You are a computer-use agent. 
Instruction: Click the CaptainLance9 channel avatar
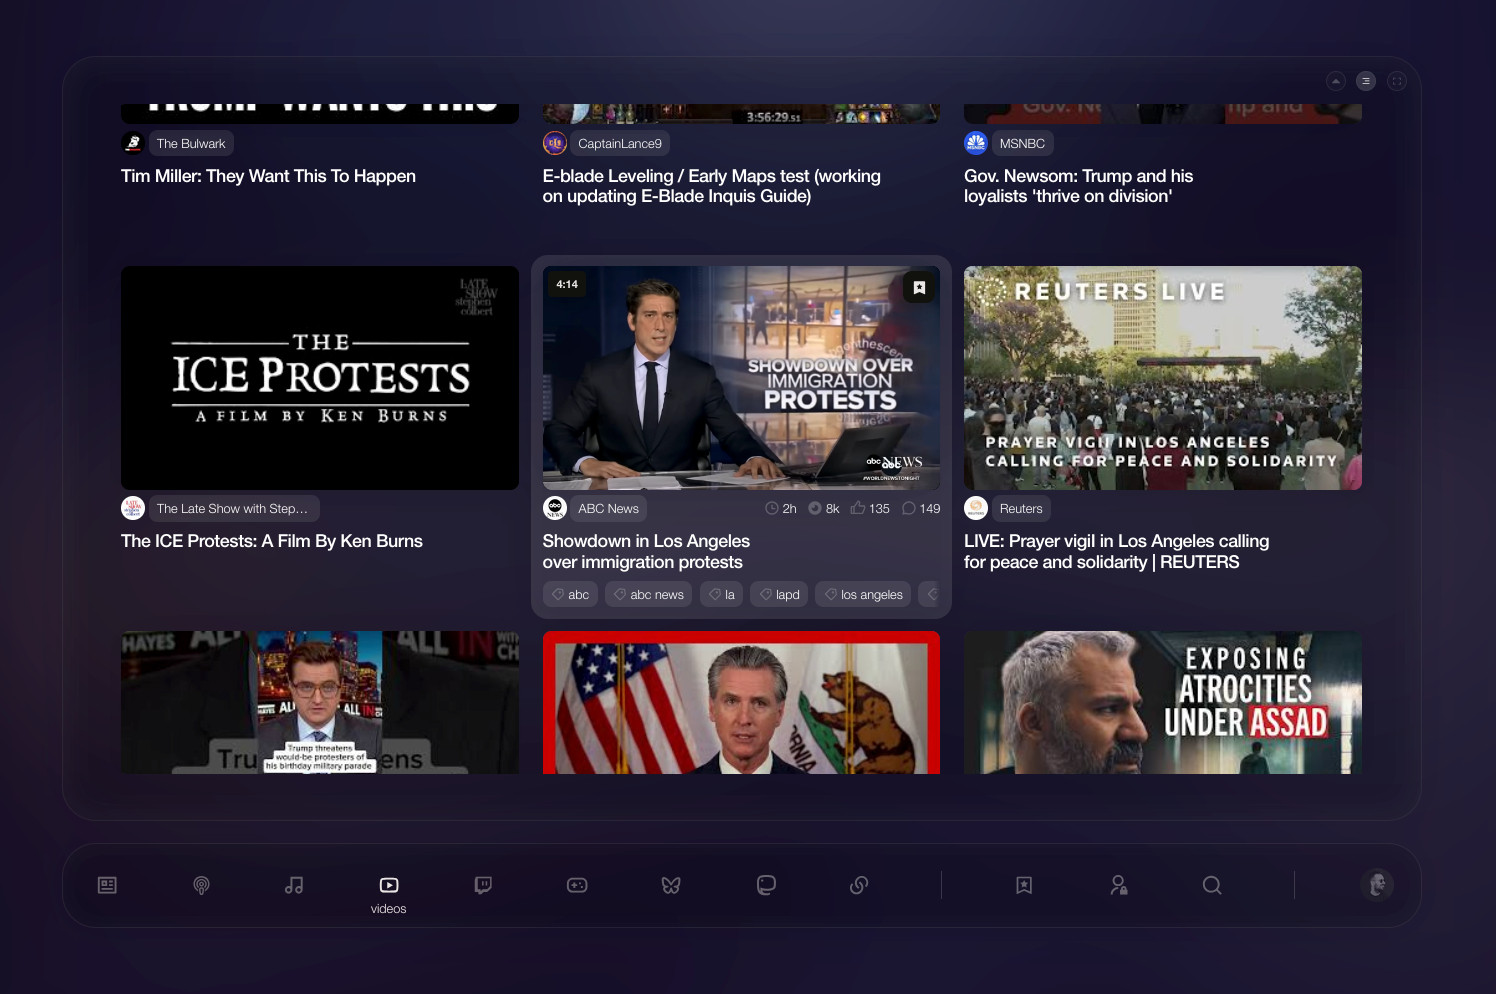point(555,143)
